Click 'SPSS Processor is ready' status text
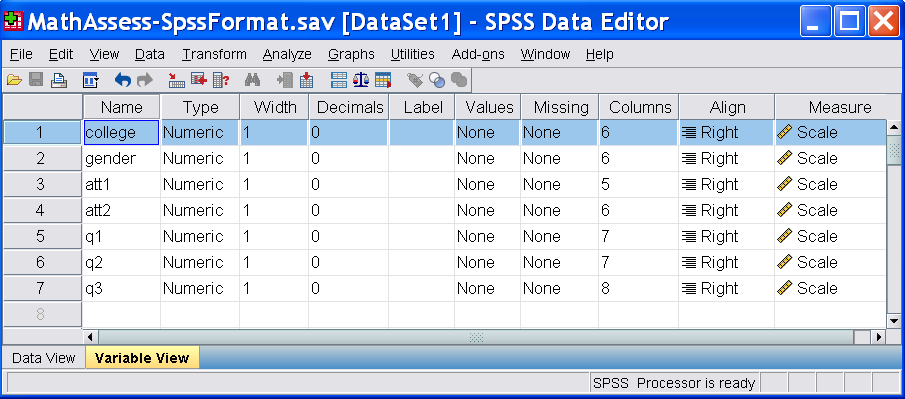 pos(674,383)
